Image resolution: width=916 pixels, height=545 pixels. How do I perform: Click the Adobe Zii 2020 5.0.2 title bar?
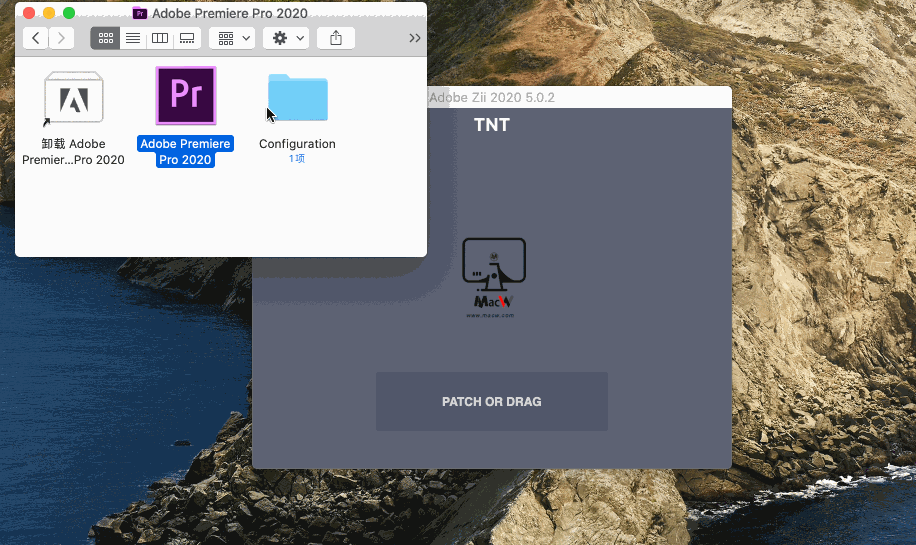(x=579, y=97)
